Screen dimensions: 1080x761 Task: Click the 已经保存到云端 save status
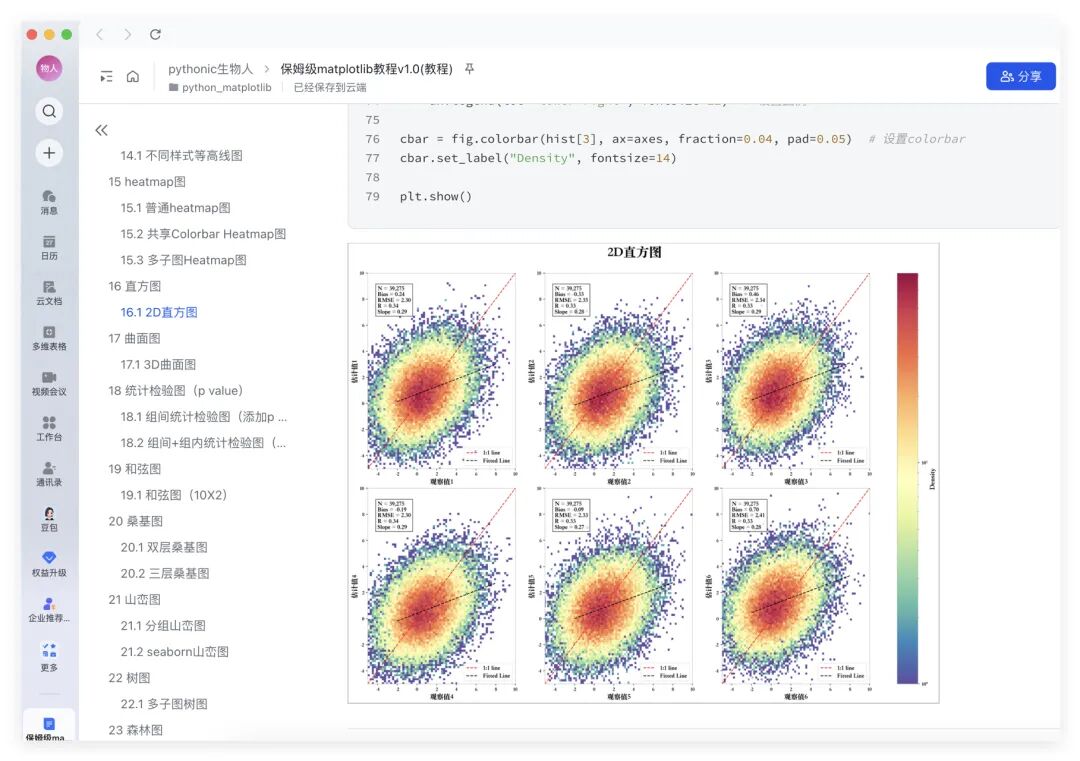pyautogui.click(x=330, y=87)
